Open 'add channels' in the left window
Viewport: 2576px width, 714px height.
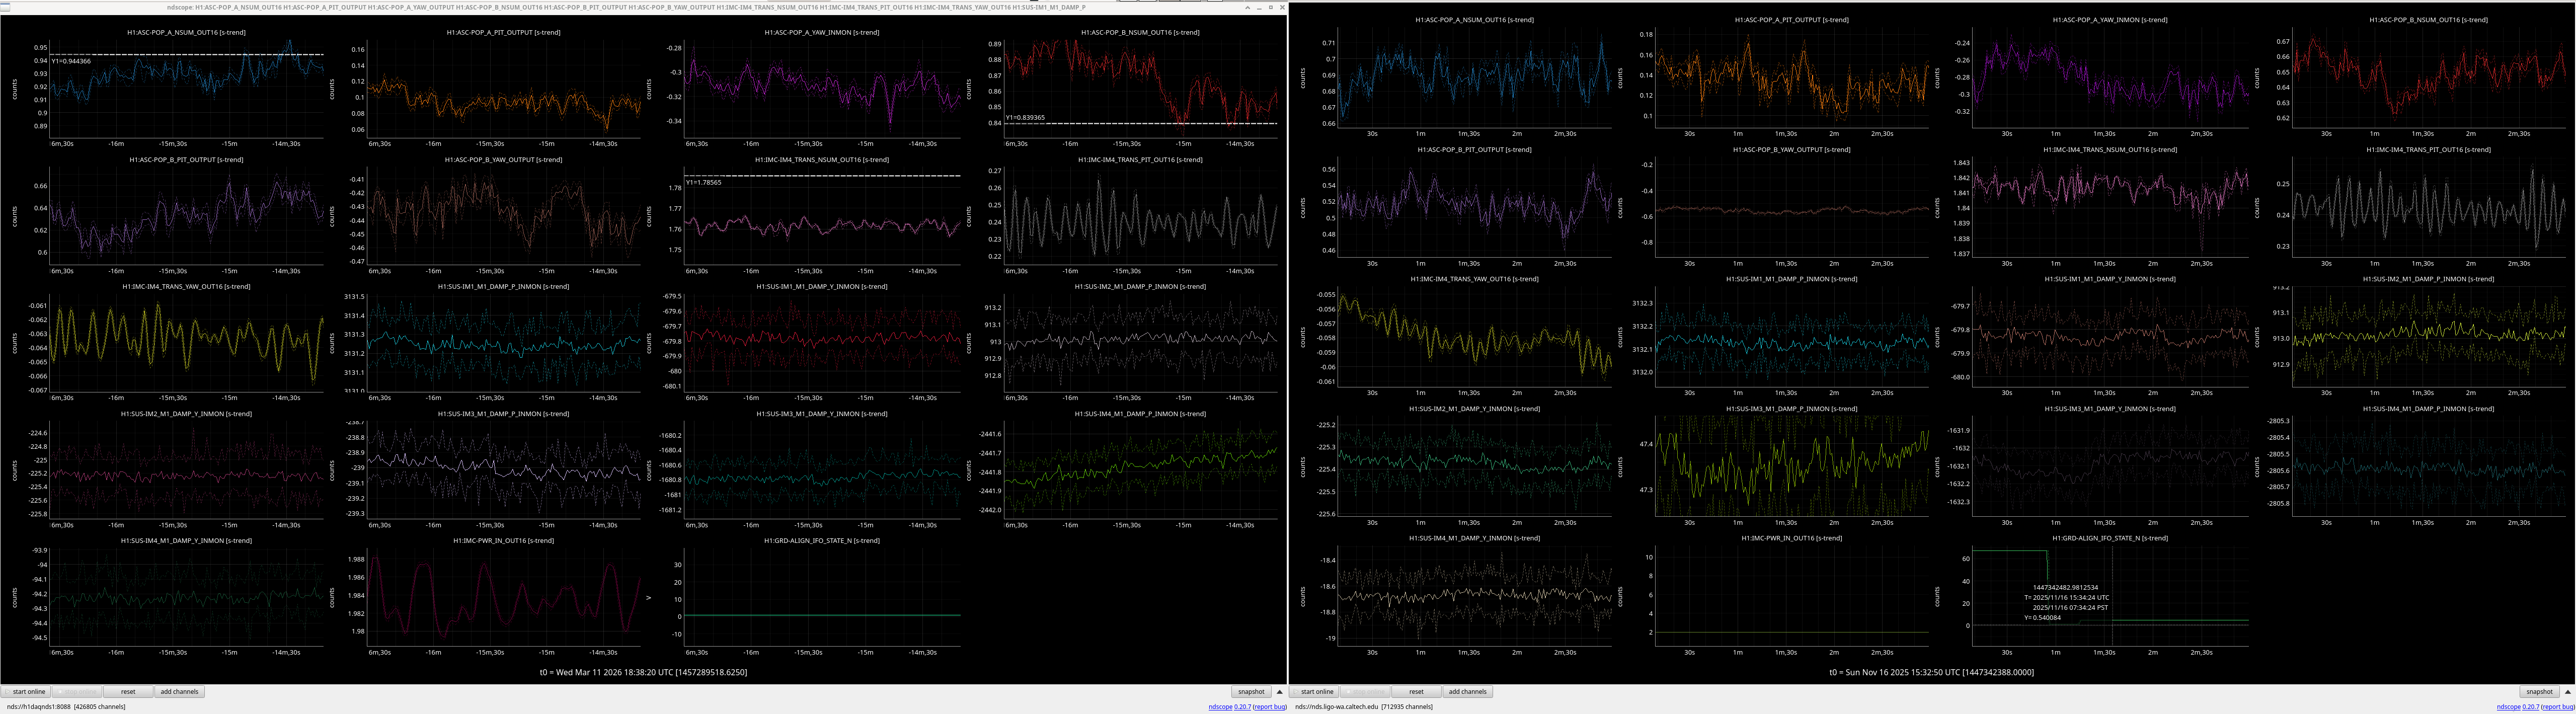tap(179, 691)
